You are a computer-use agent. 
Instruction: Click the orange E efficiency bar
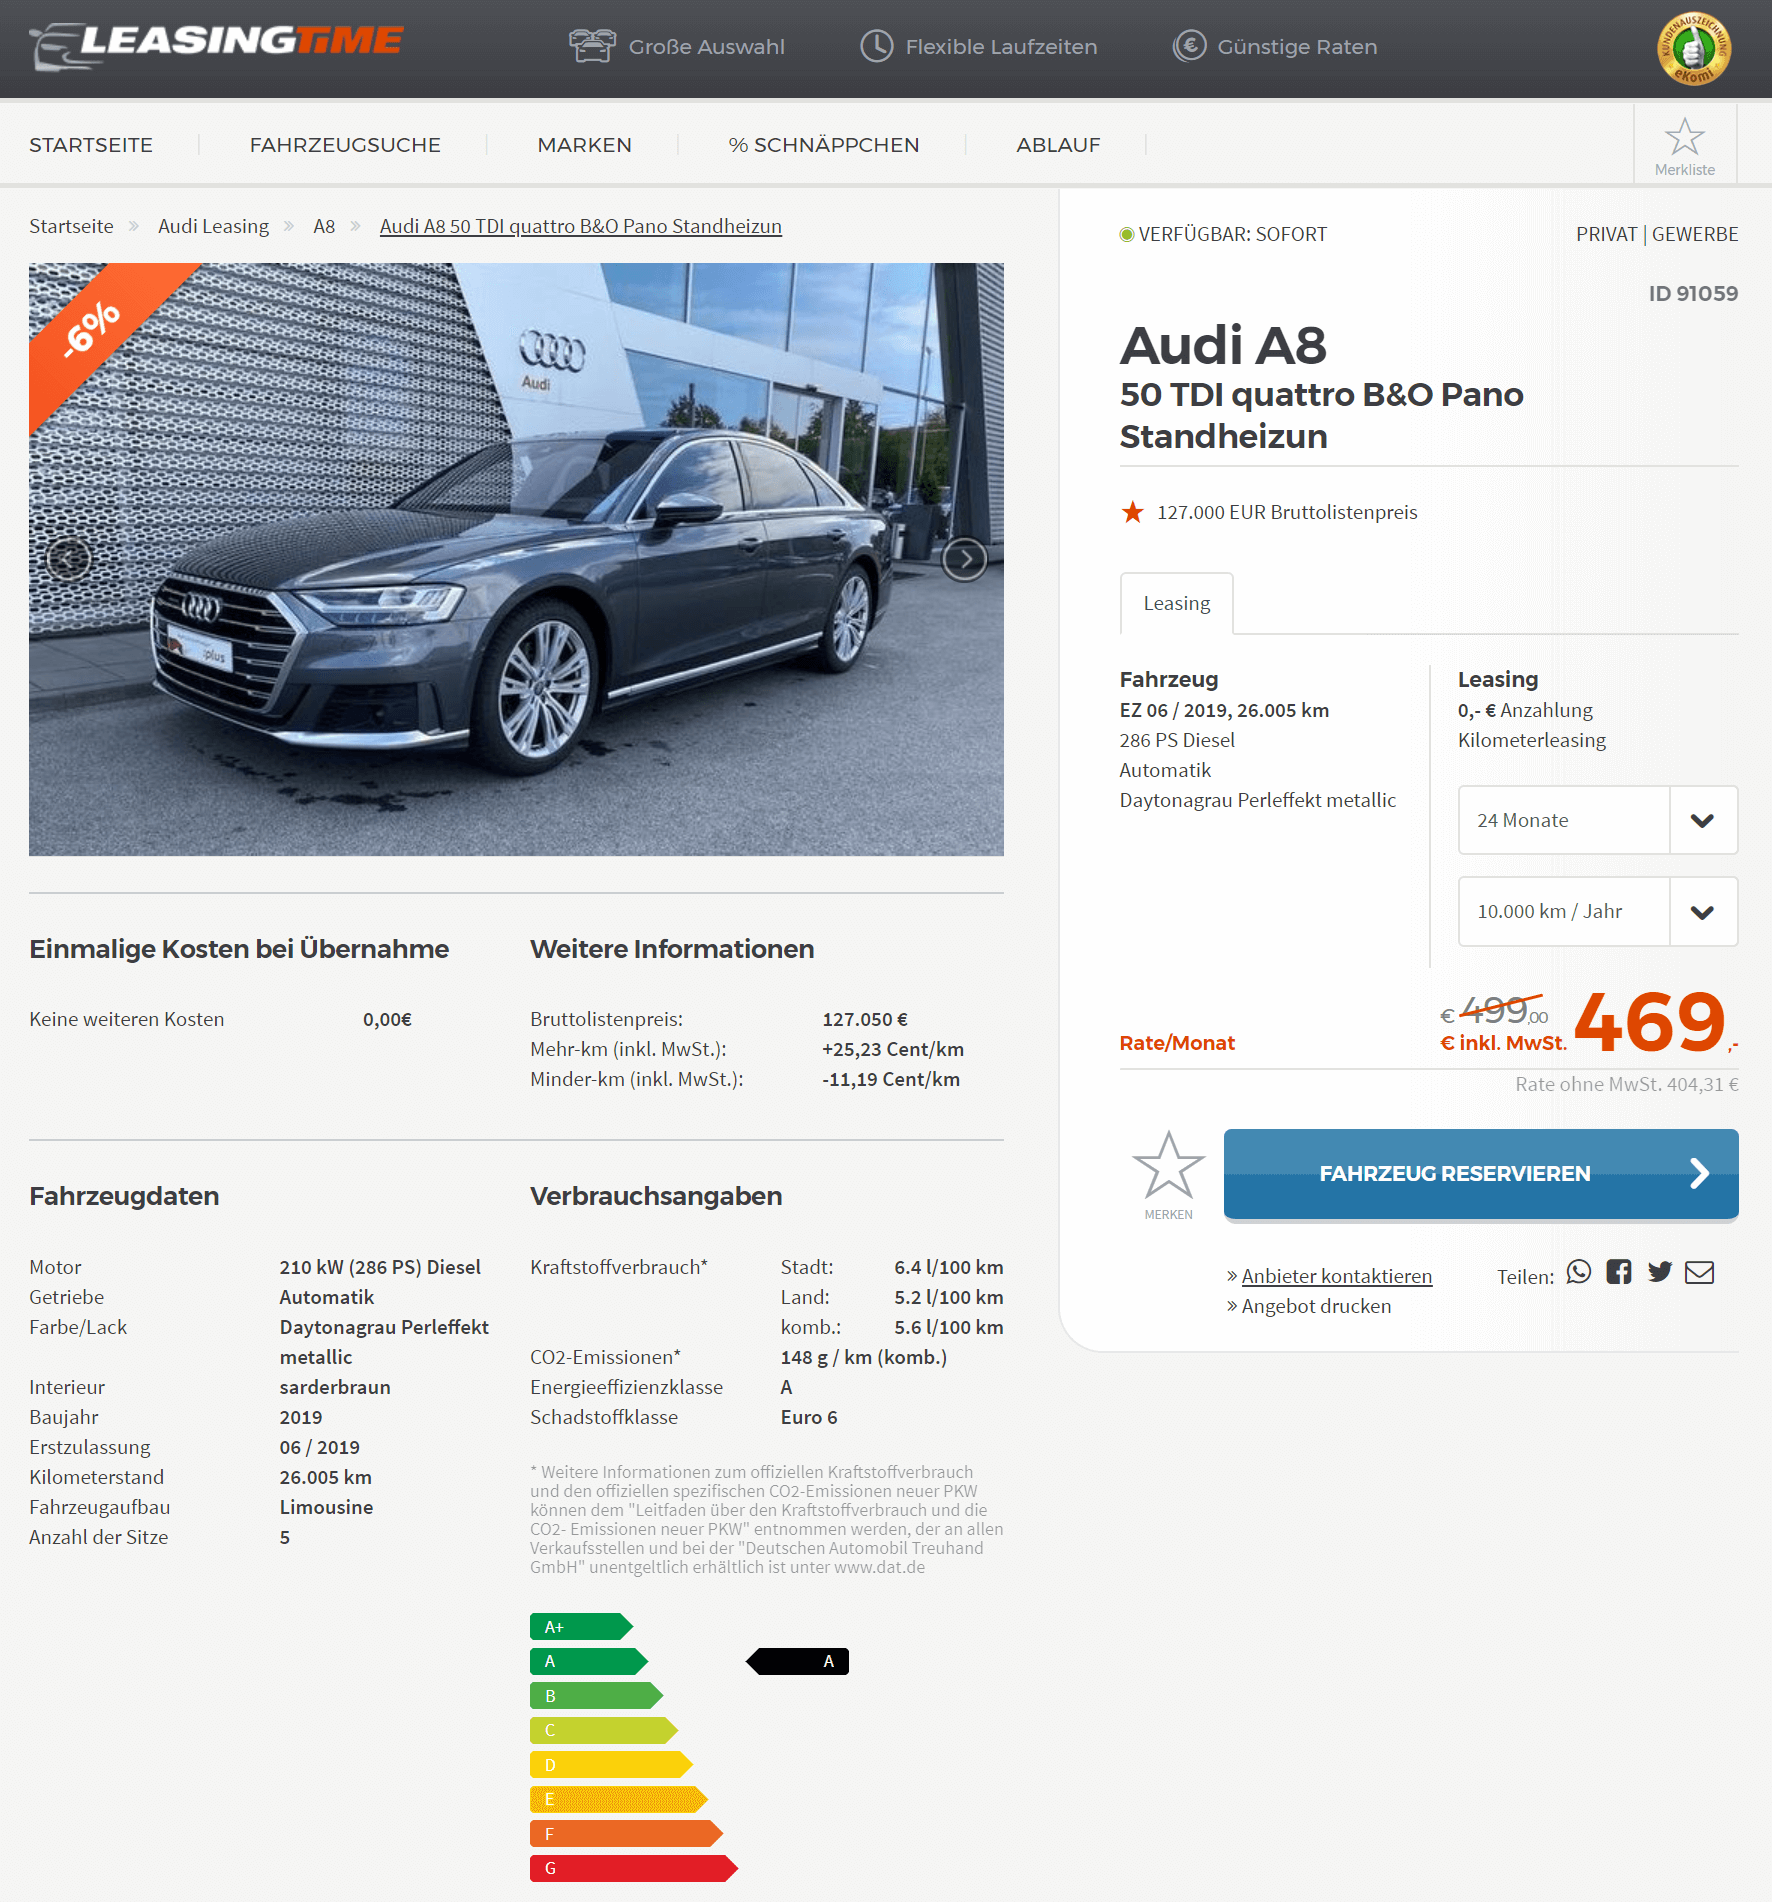[x=619, y=1799]
